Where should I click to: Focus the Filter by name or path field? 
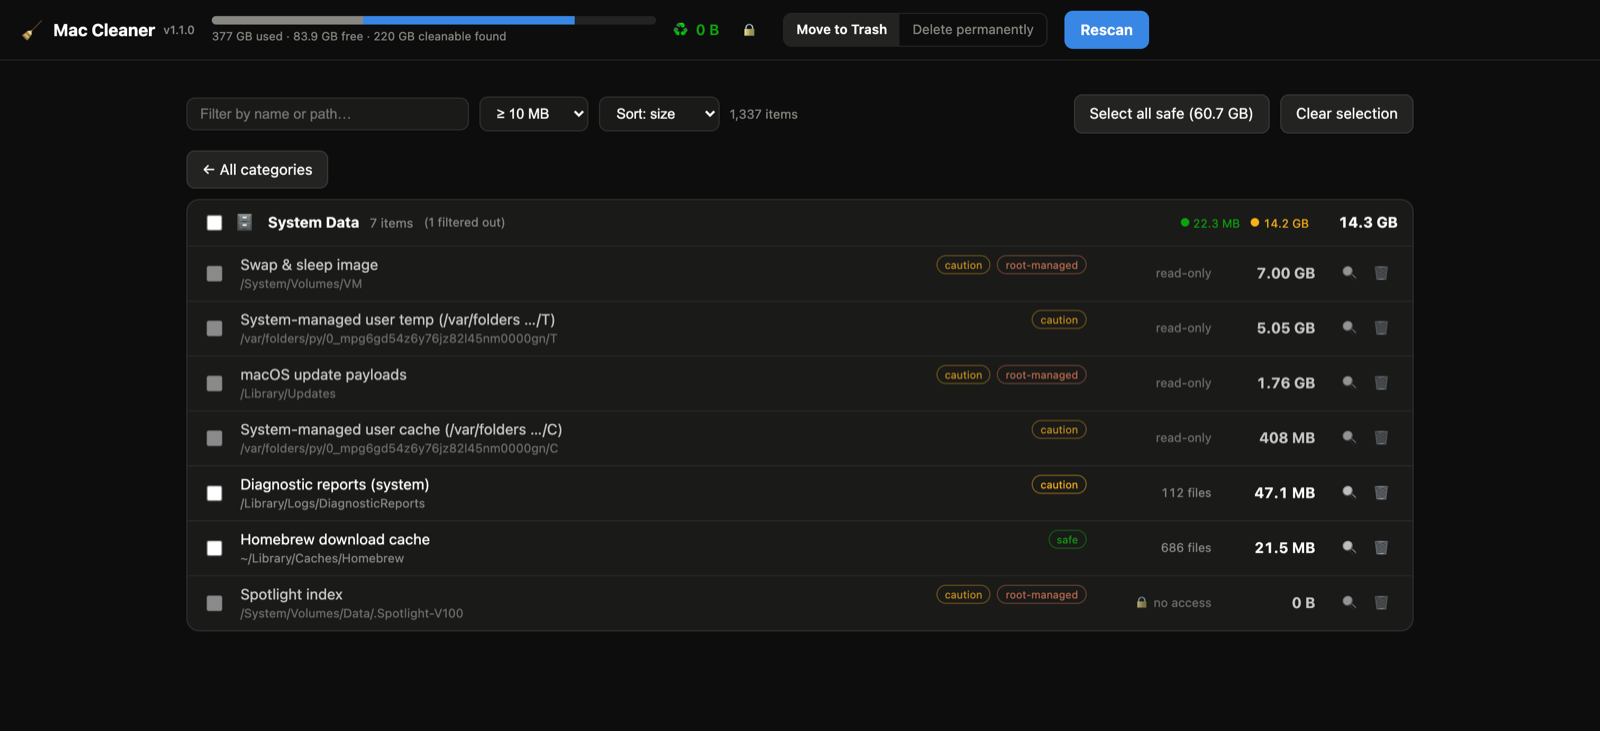(x=327, y=114)
